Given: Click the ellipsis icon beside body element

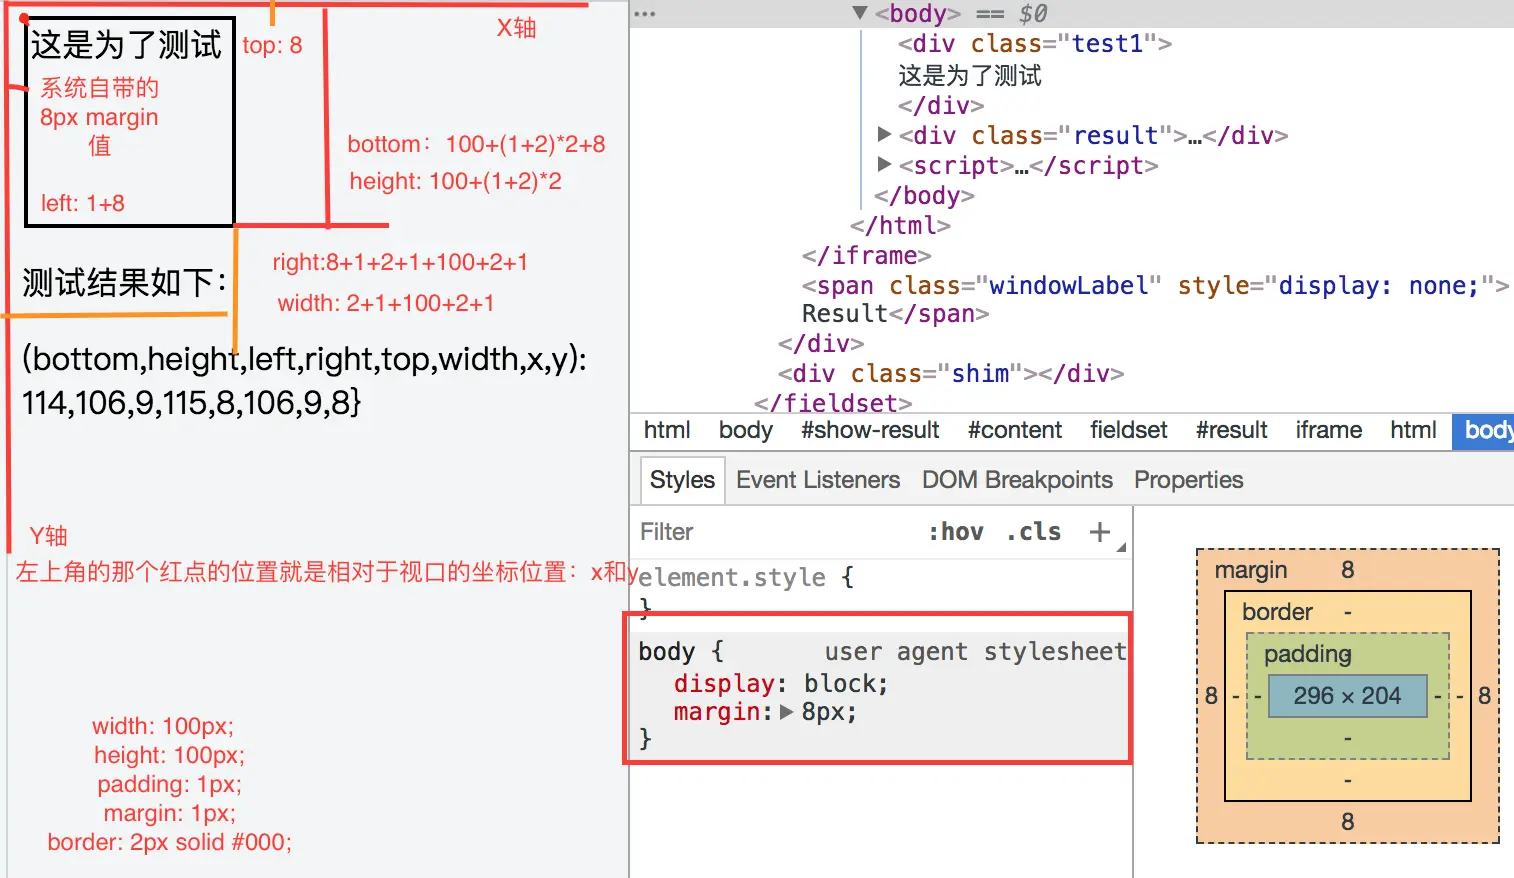Looking at the screenshot, I should [x=645, y=14].
